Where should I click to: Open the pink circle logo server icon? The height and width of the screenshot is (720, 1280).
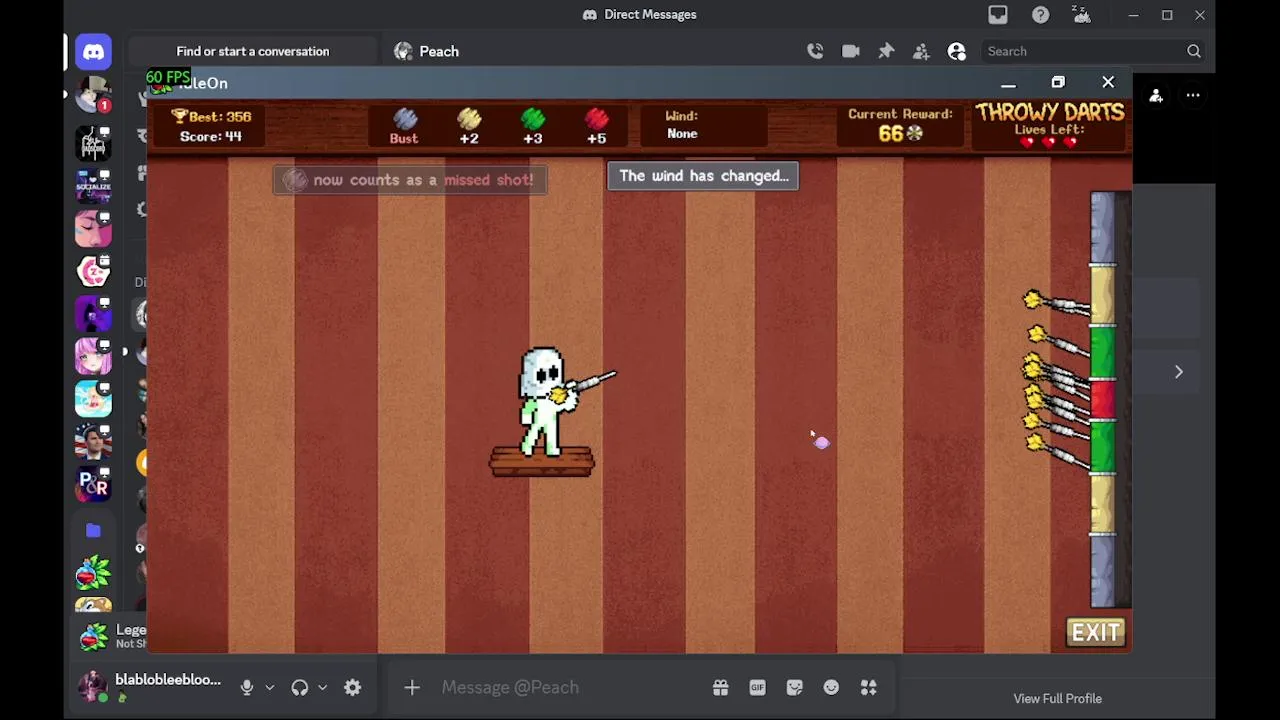pyautogui.click(x=93, y=271)
